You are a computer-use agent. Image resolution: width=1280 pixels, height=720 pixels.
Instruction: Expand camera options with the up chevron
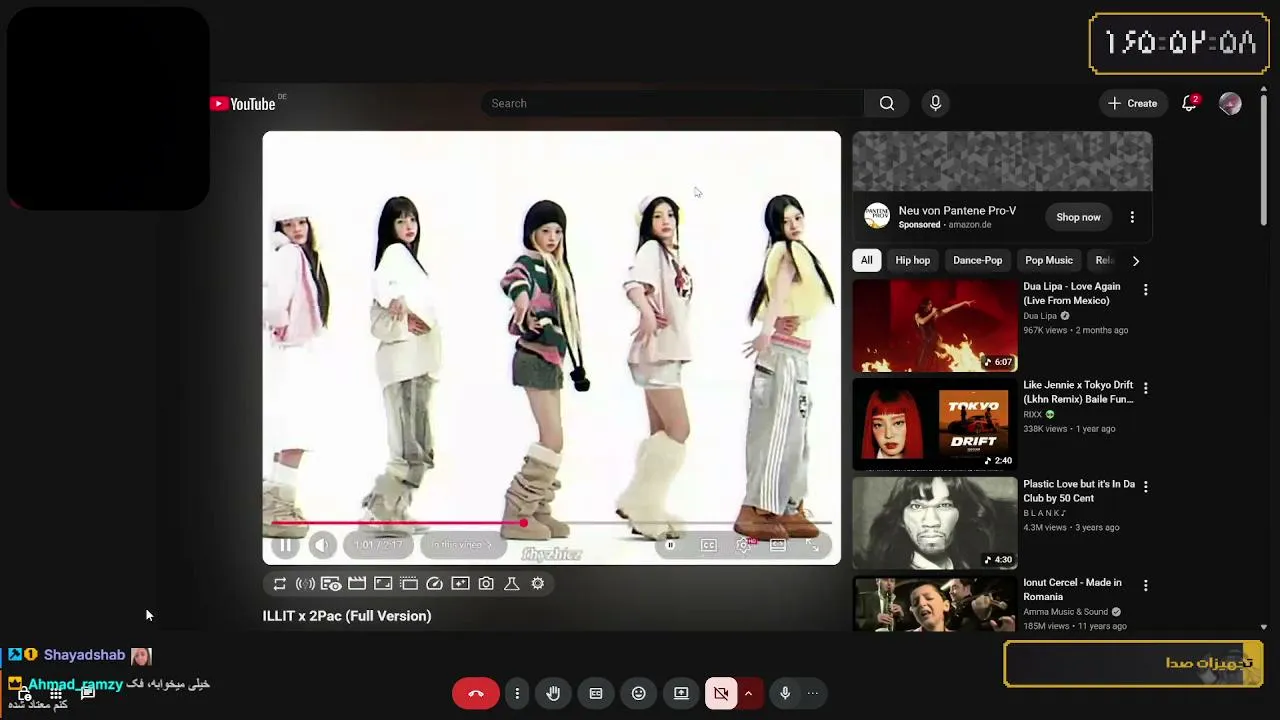748,693
